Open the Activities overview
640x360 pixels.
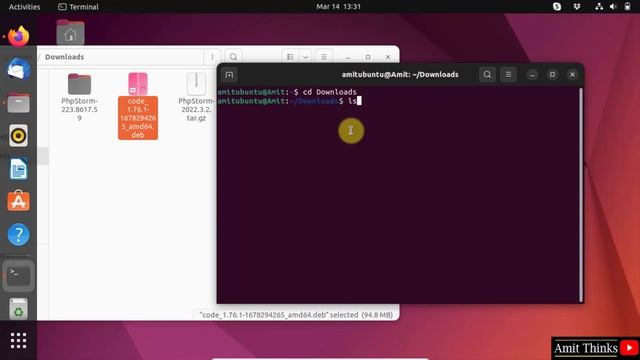24,7
